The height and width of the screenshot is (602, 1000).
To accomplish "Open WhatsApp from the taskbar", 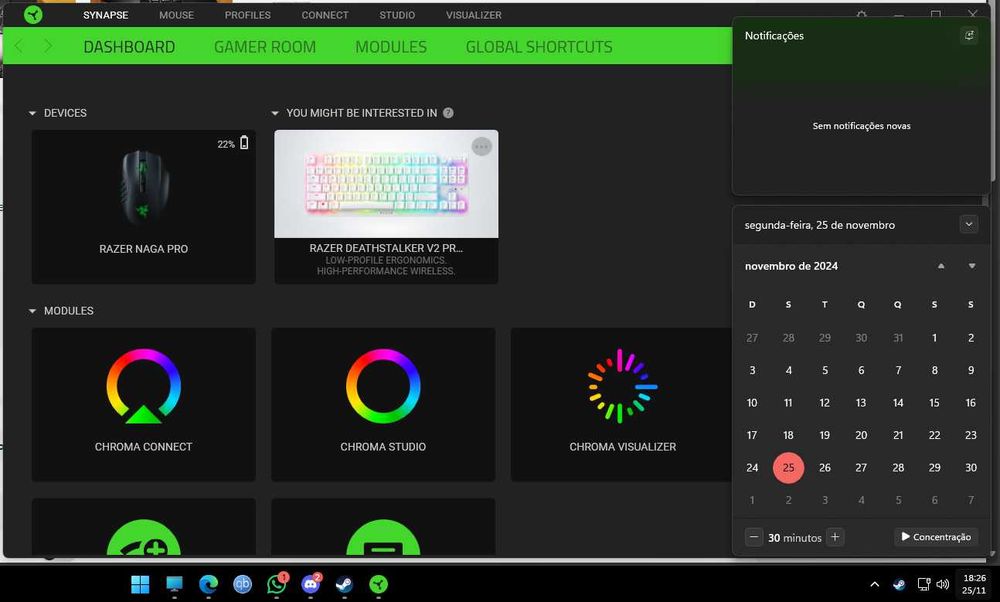I will pyautogui.click(x=276, y=584).
